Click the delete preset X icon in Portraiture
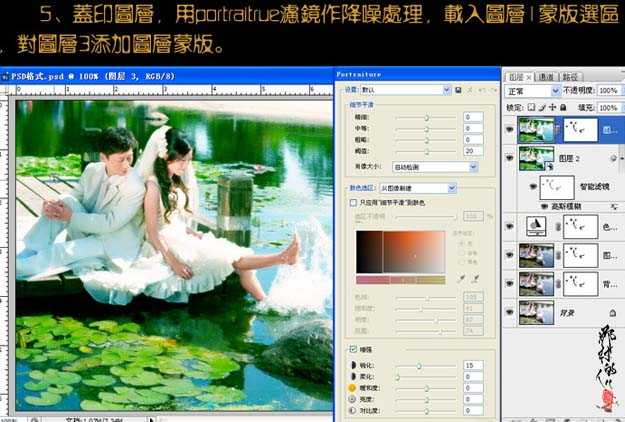Image resolution: width=625 pixels, height=422 pixels. pyautogui.click(x=470, y=90)
